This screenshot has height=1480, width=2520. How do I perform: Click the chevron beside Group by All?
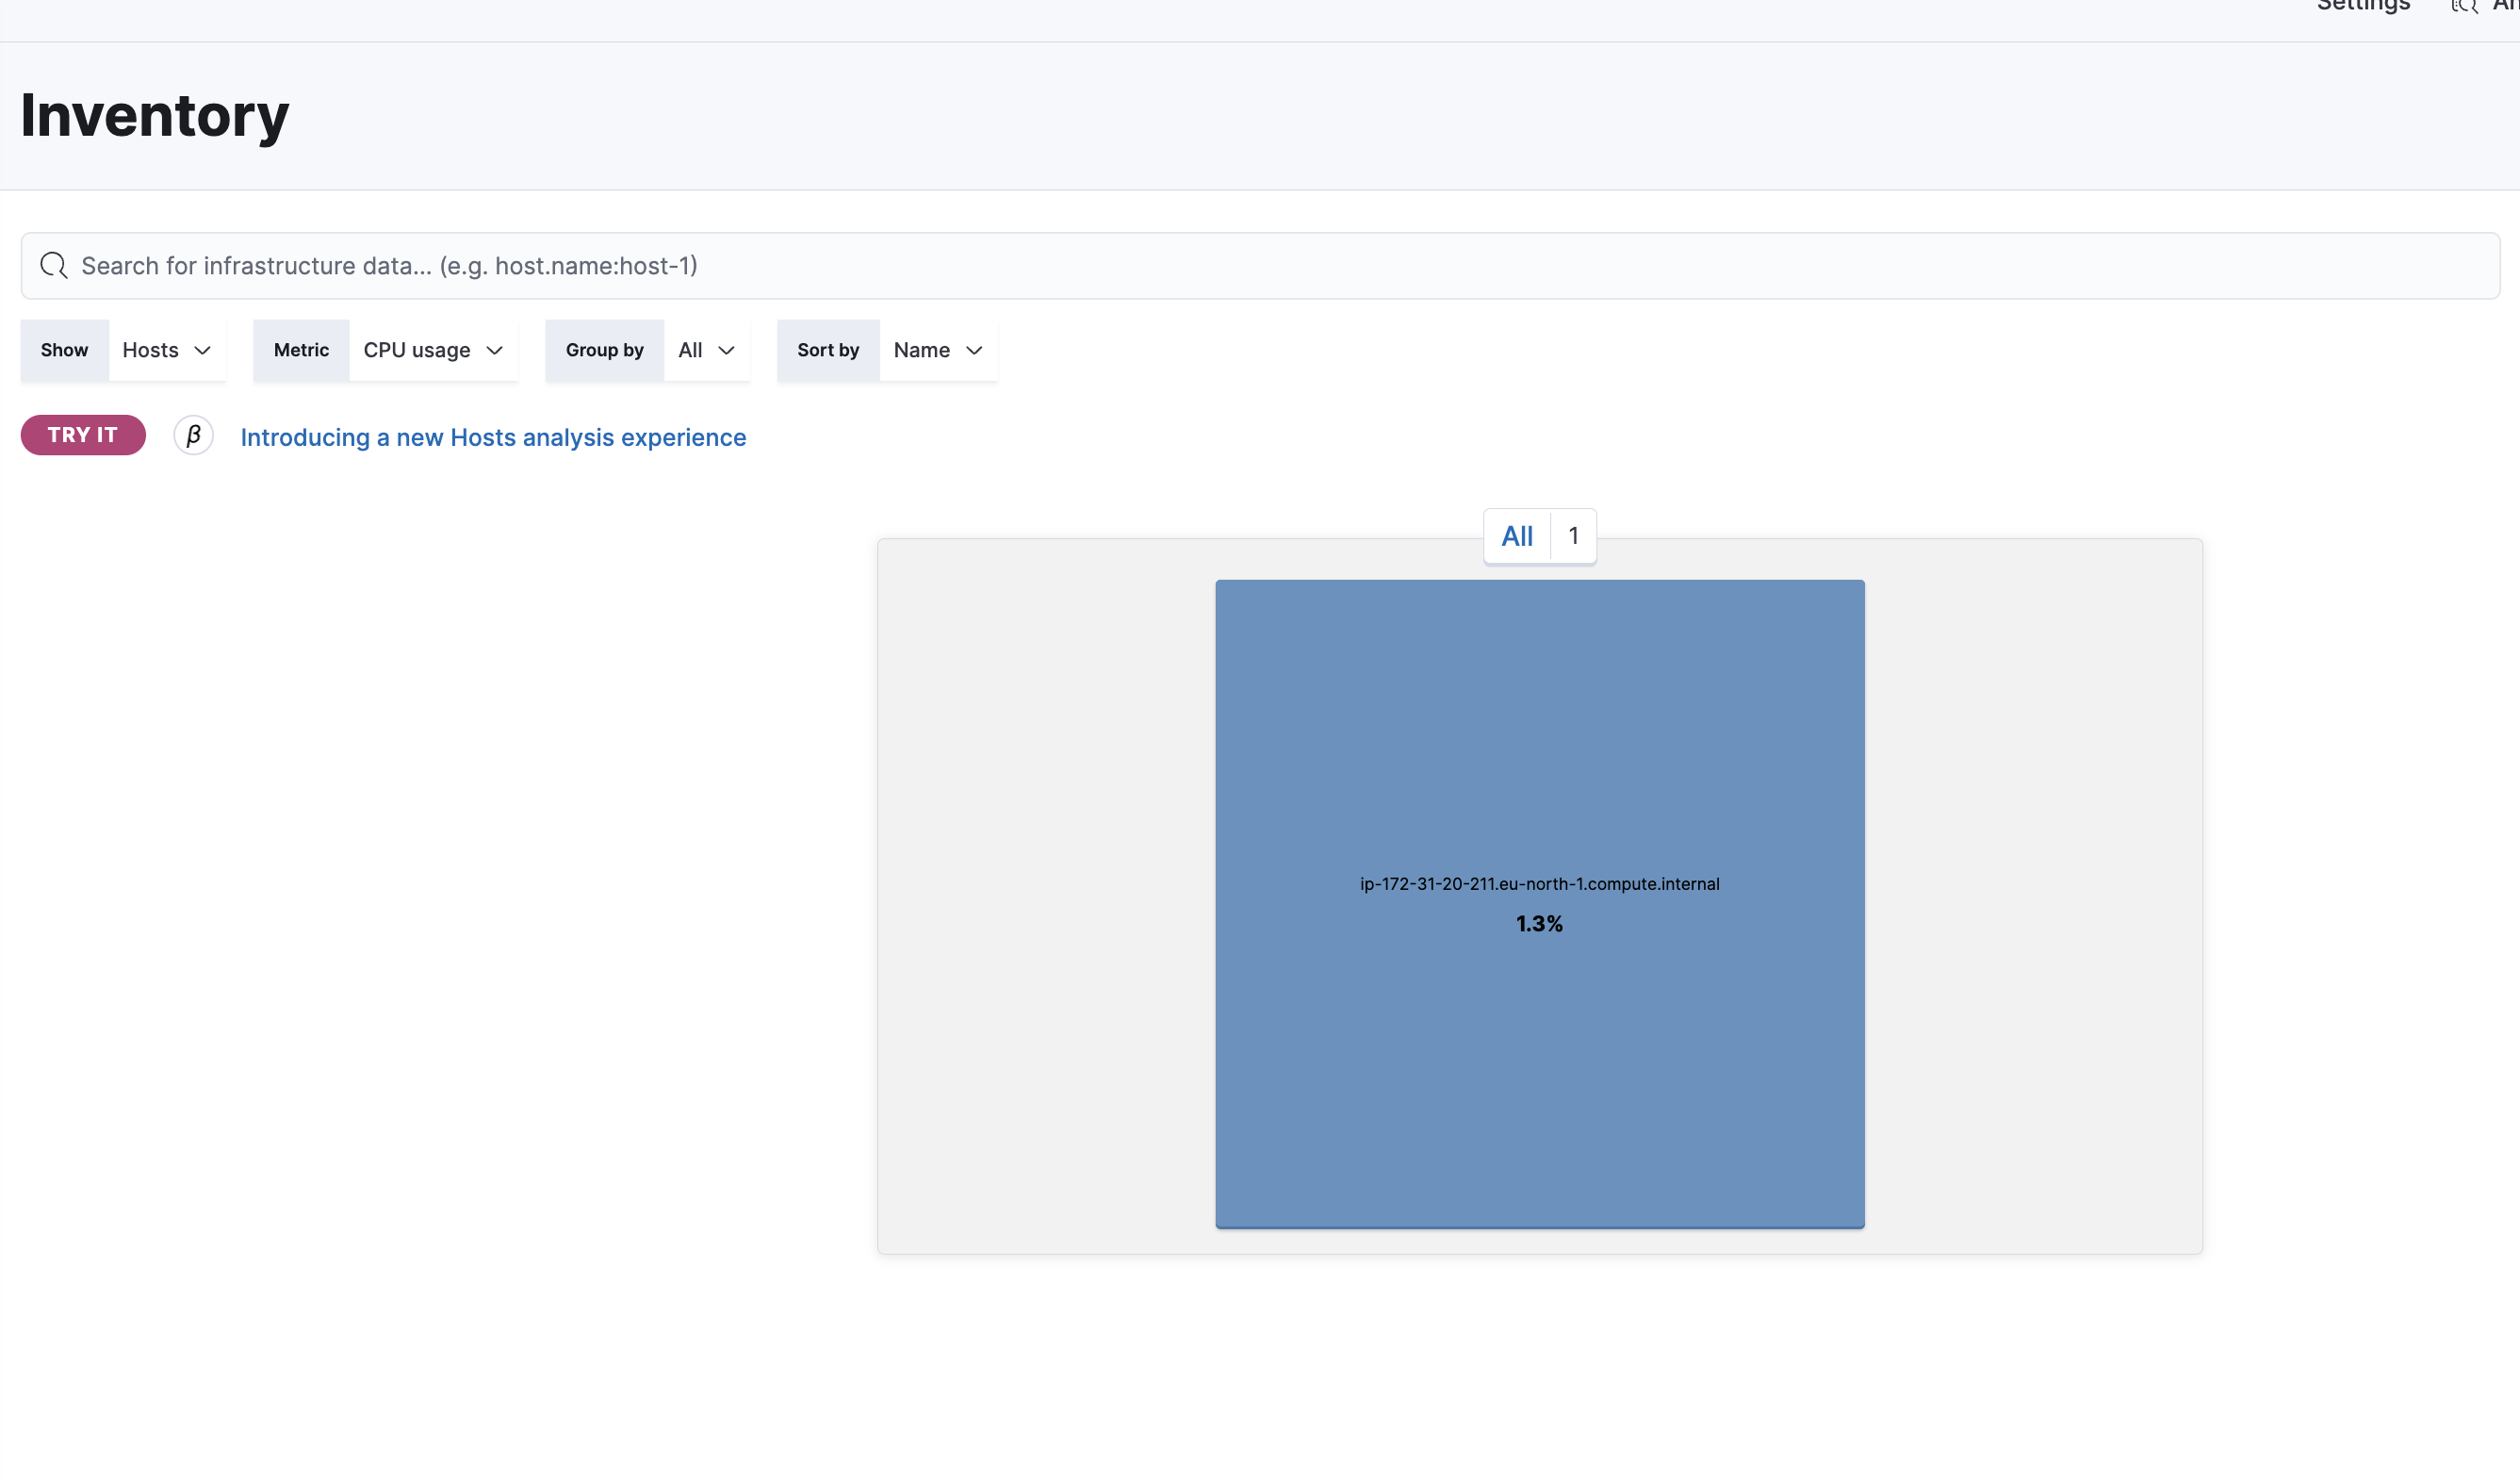pyautogui.click(x=727, y=351)
